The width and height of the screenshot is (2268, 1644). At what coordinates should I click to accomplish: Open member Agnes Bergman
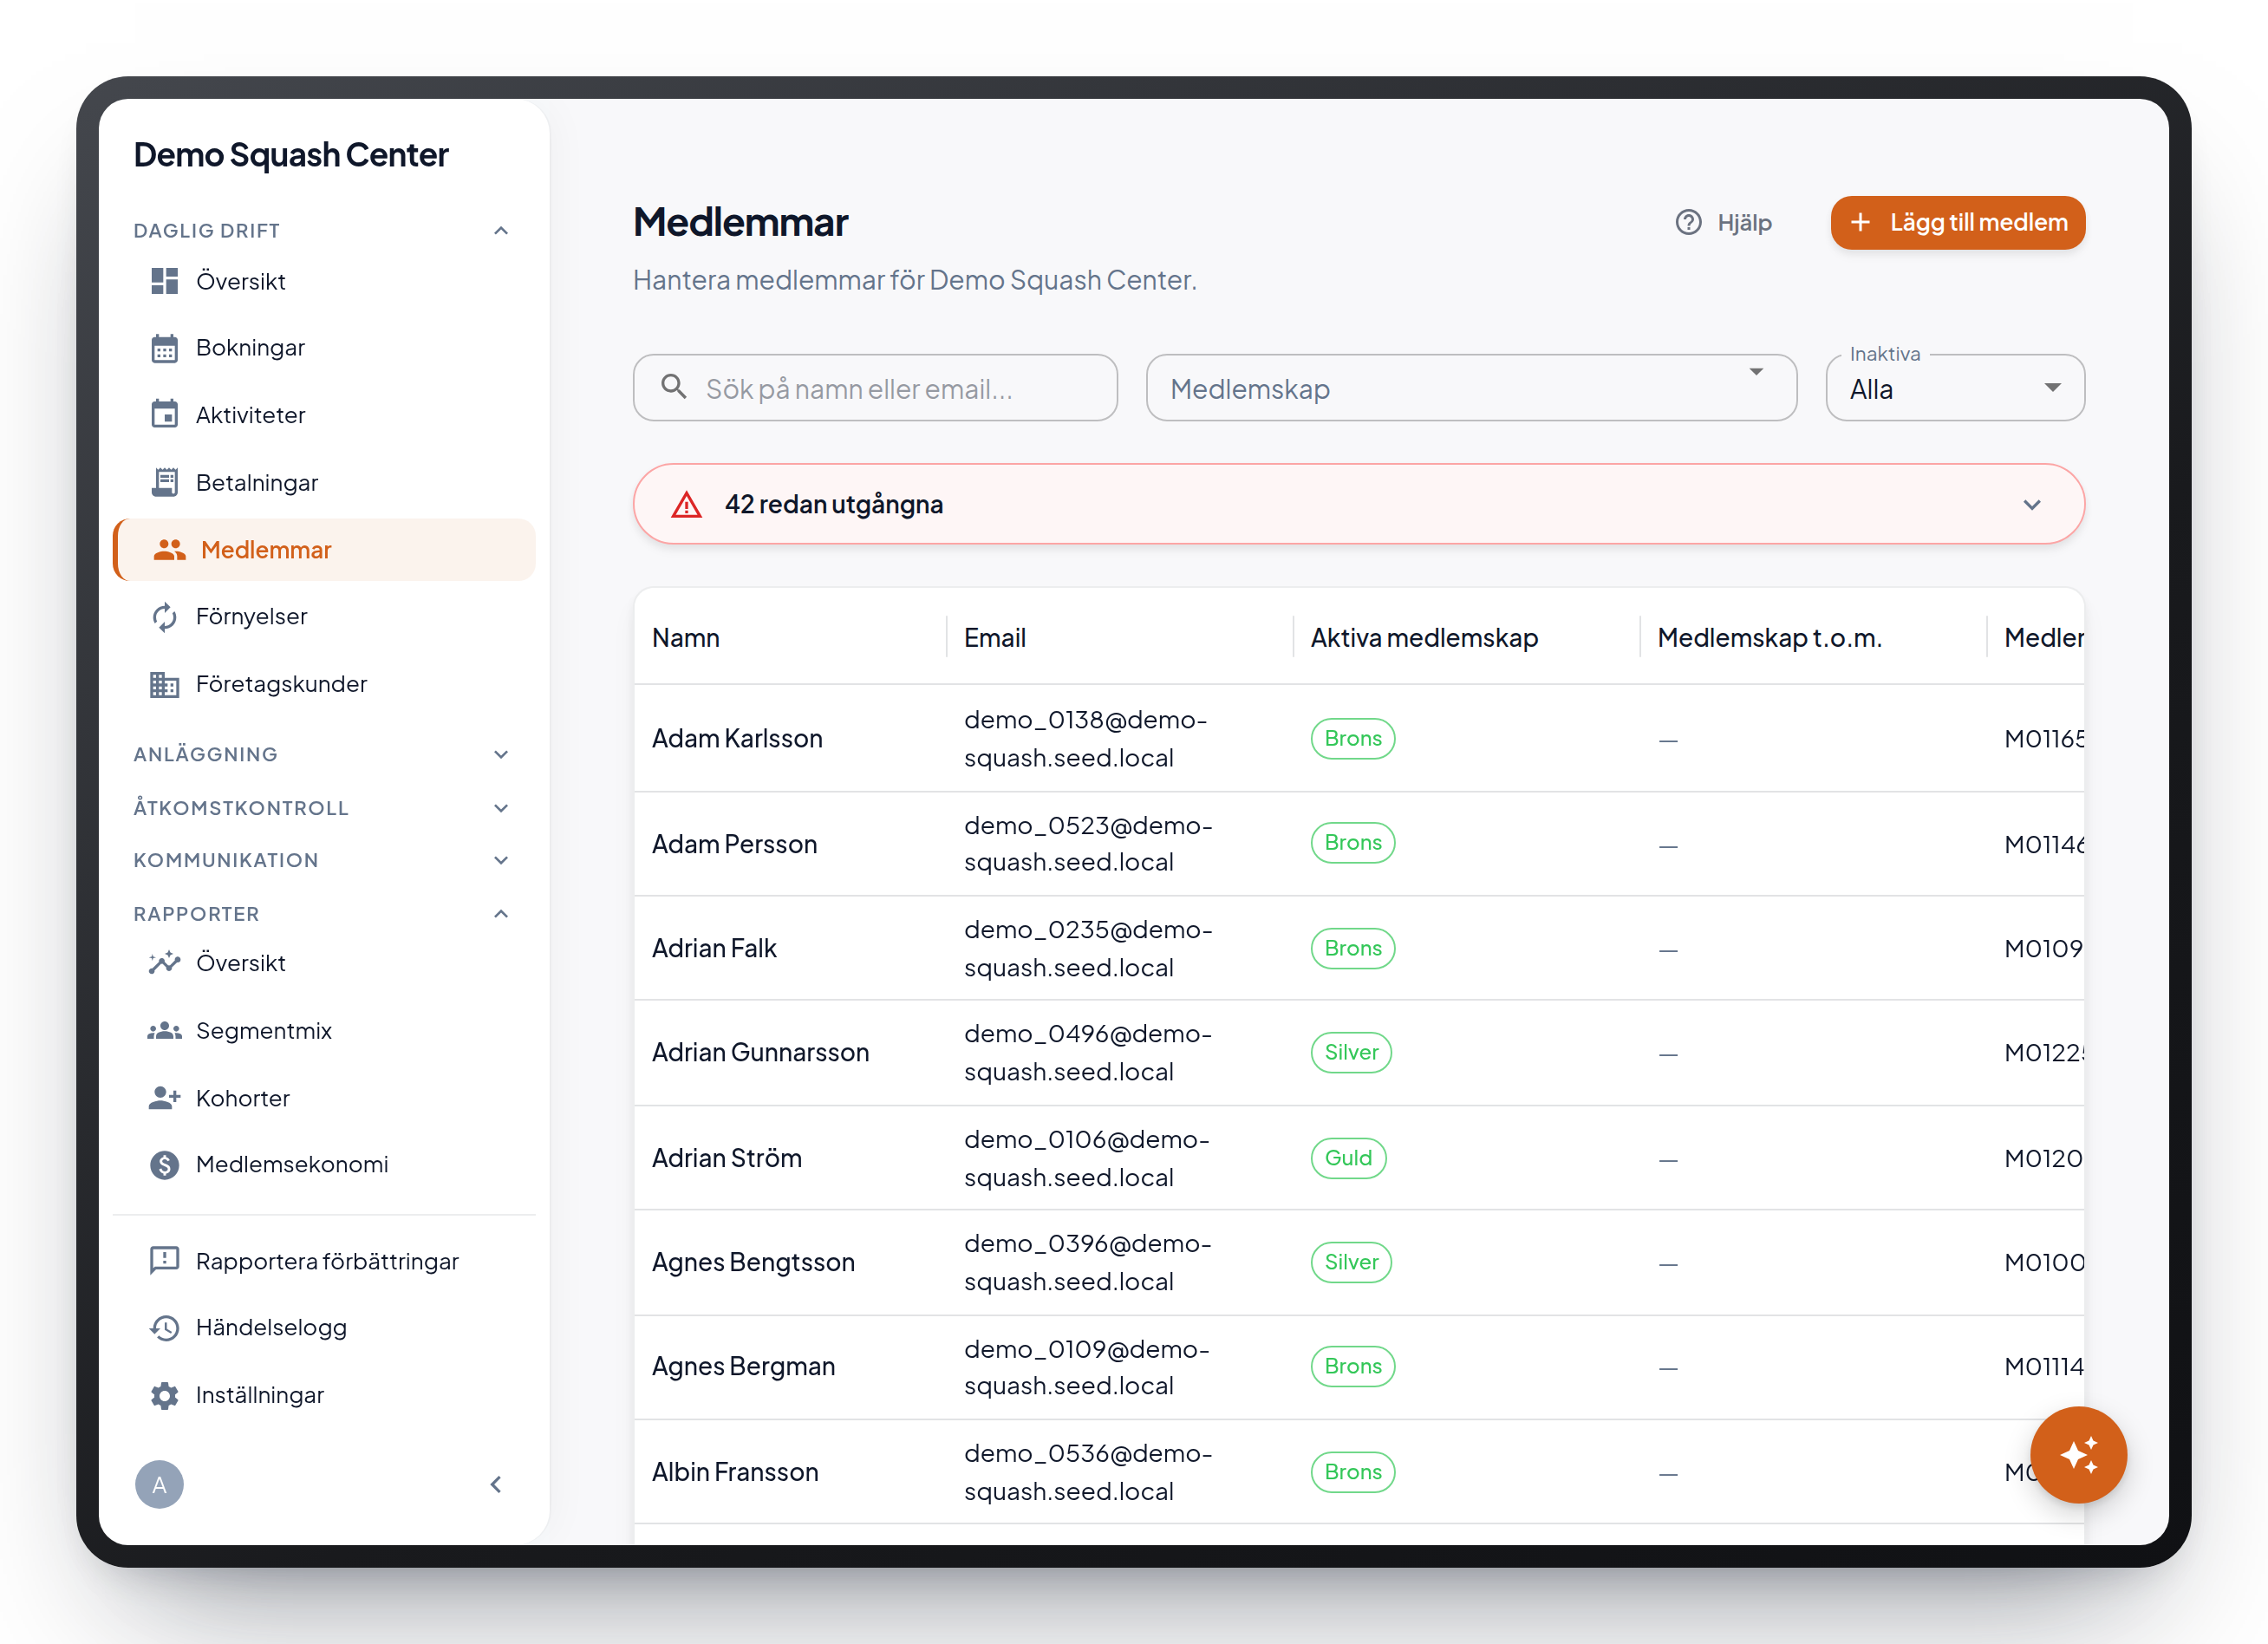743,1366
